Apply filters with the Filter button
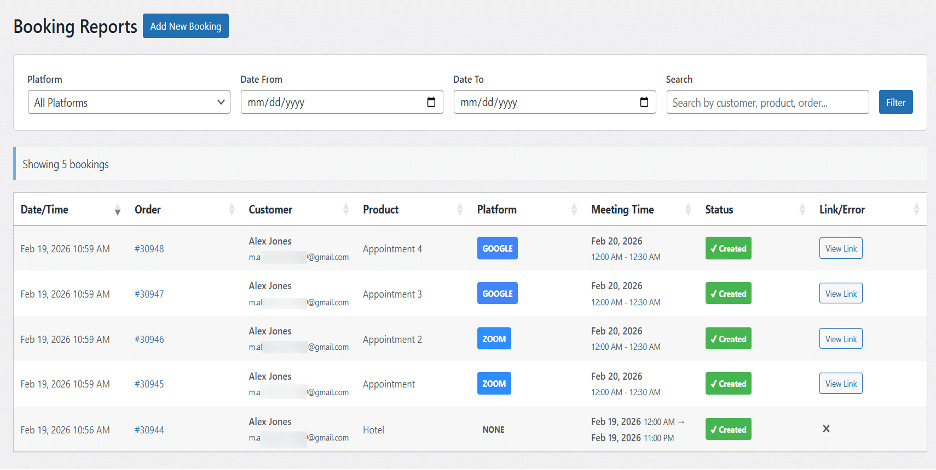Viewport: 936px width, 470px height. (895, 102)
